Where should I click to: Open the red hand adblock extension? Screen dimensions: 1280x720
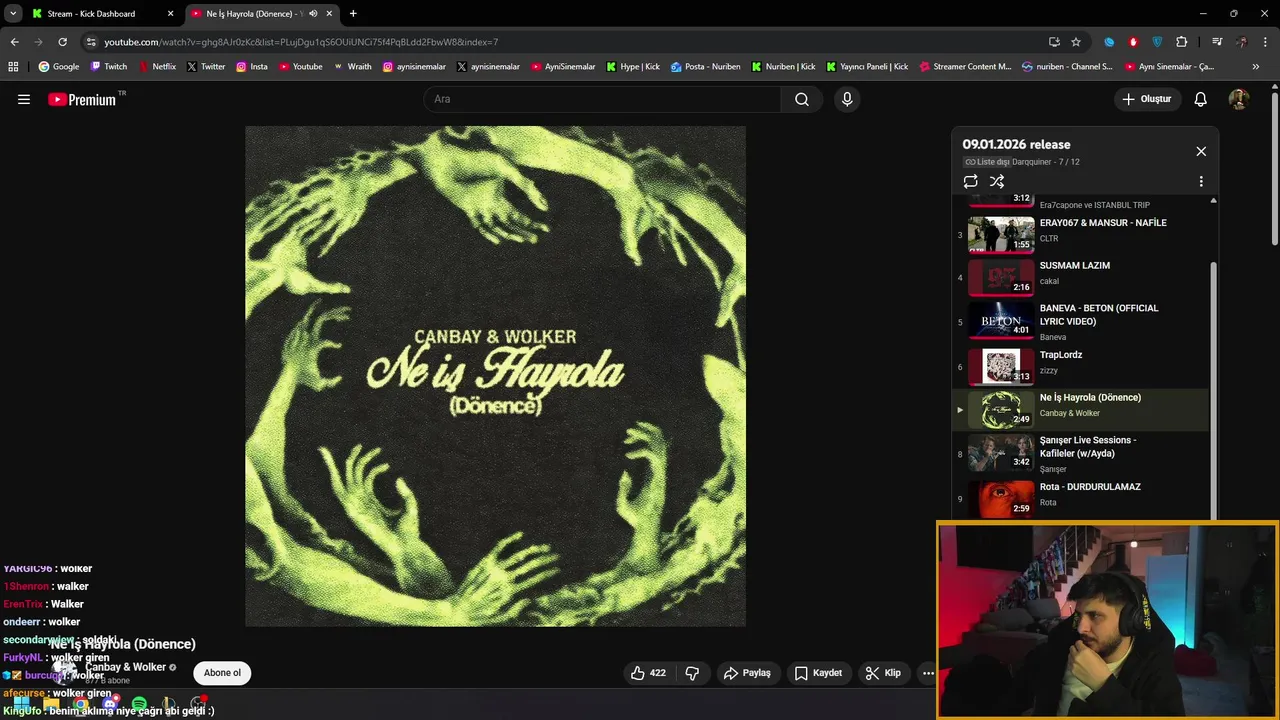tap(1133, 42)
